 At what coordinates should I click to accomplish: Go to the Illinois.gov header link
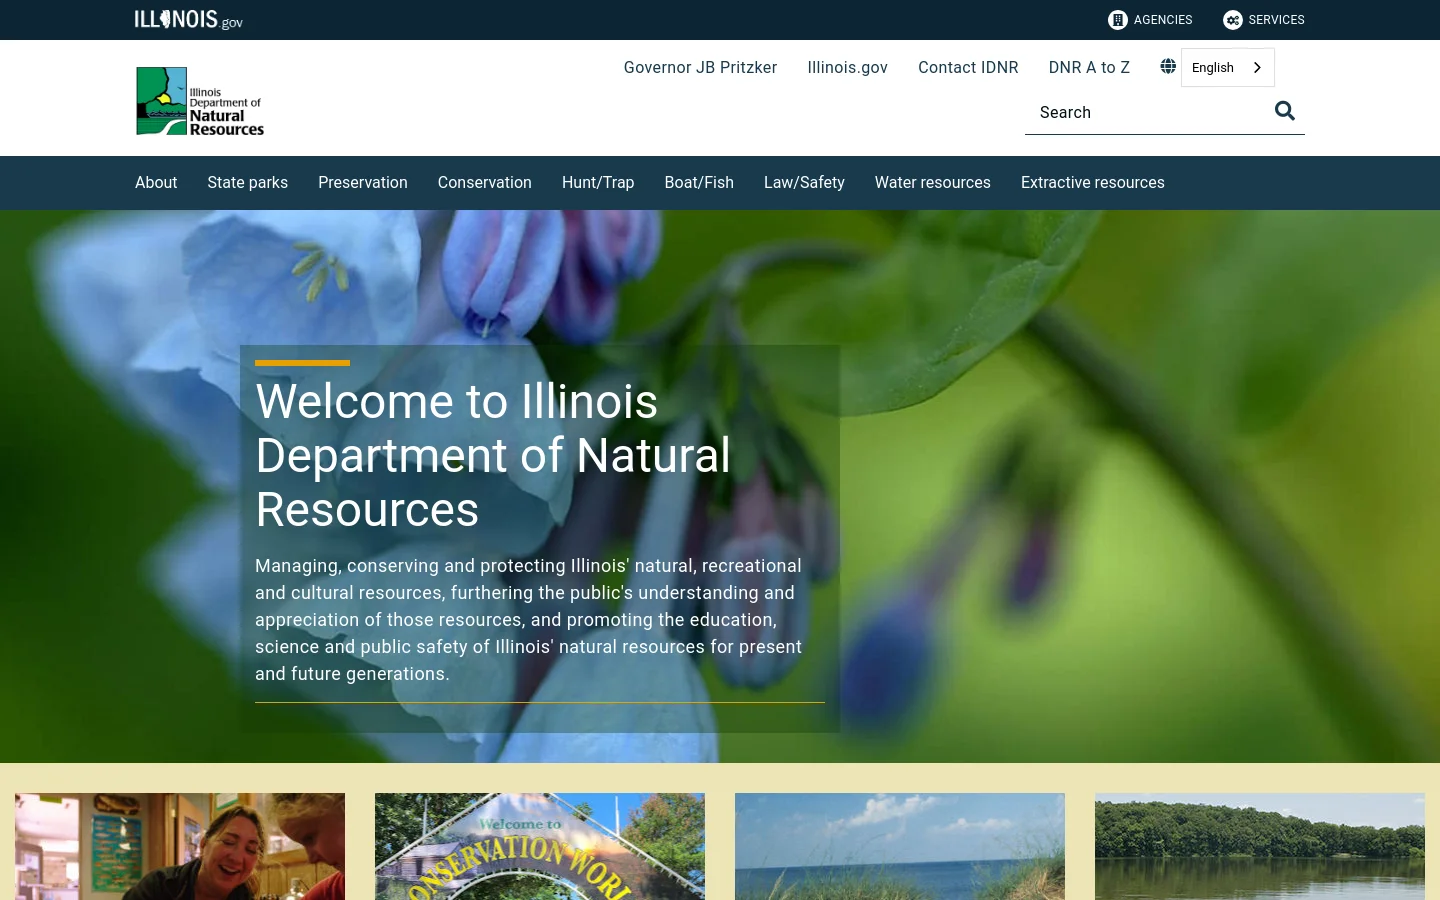coord(847,67)
